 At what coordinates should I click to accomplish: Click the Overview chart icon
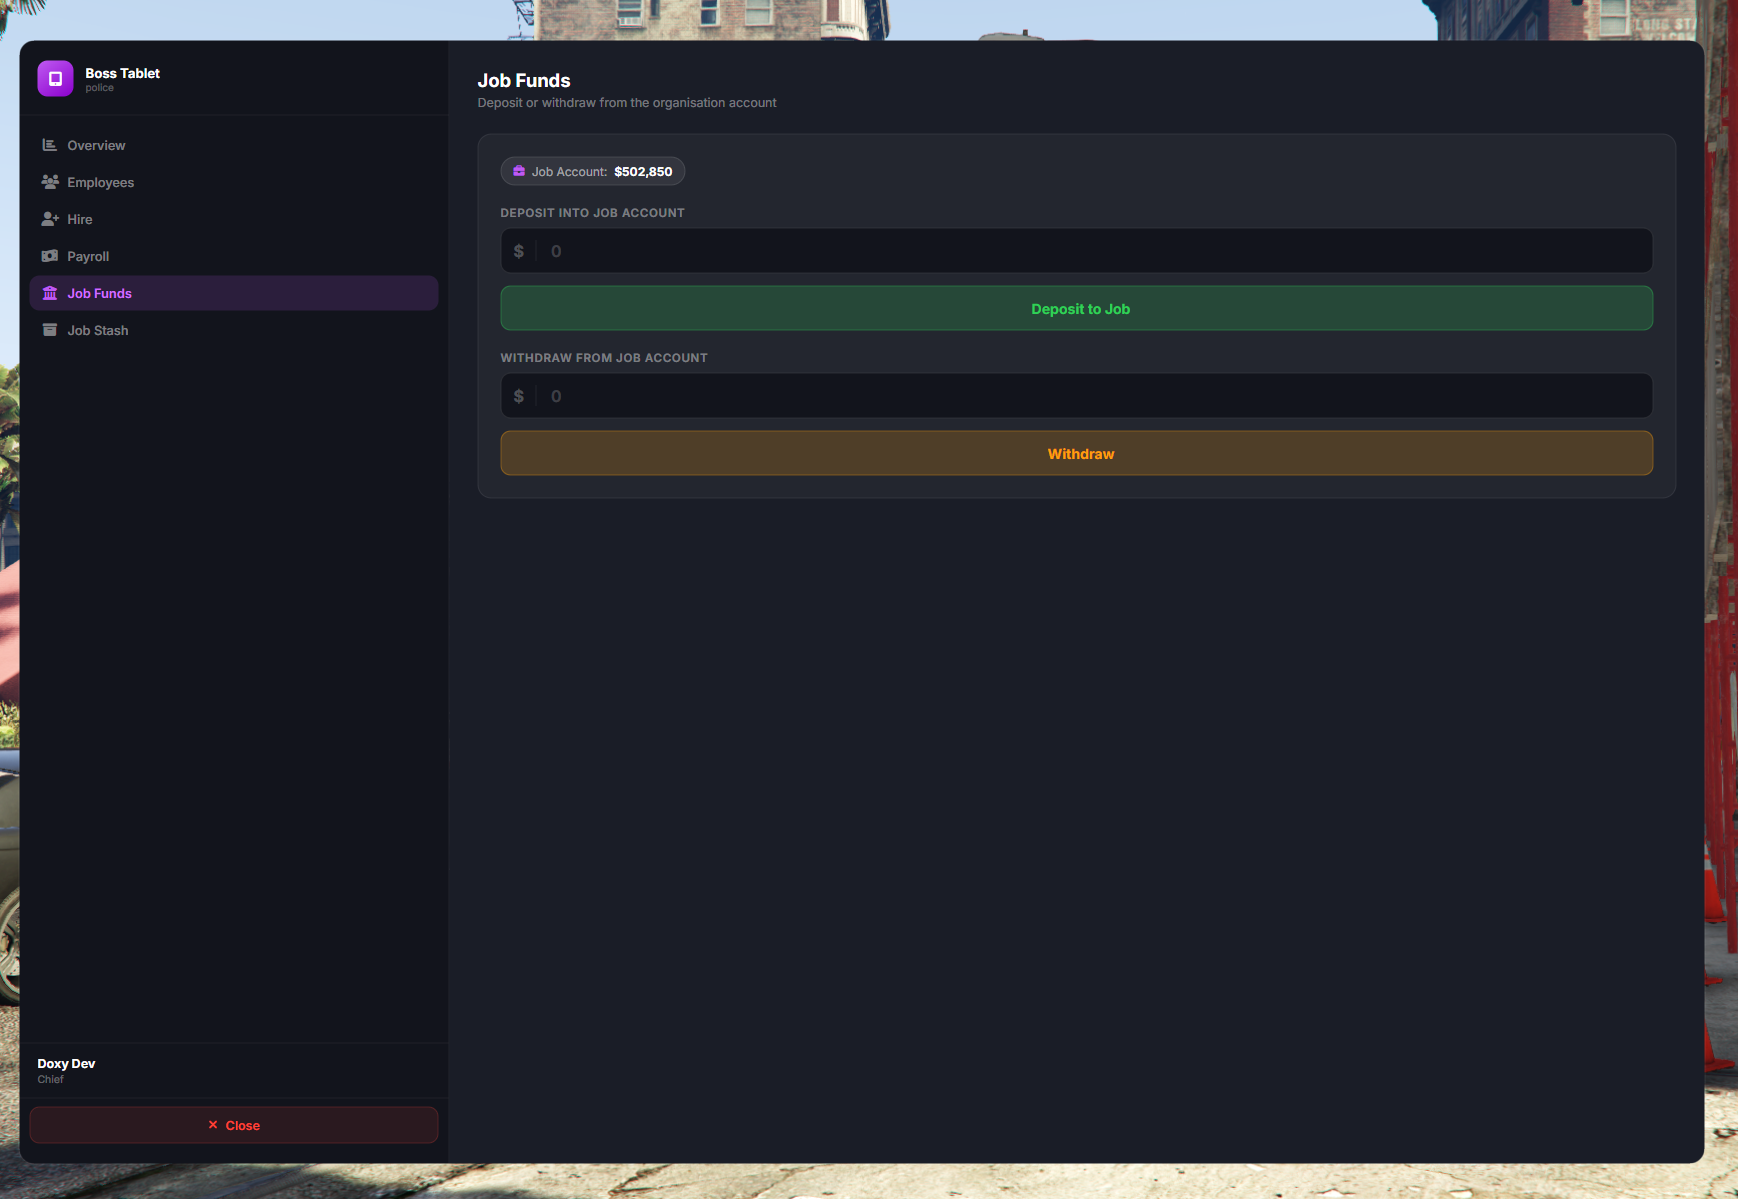coord(49,145)
